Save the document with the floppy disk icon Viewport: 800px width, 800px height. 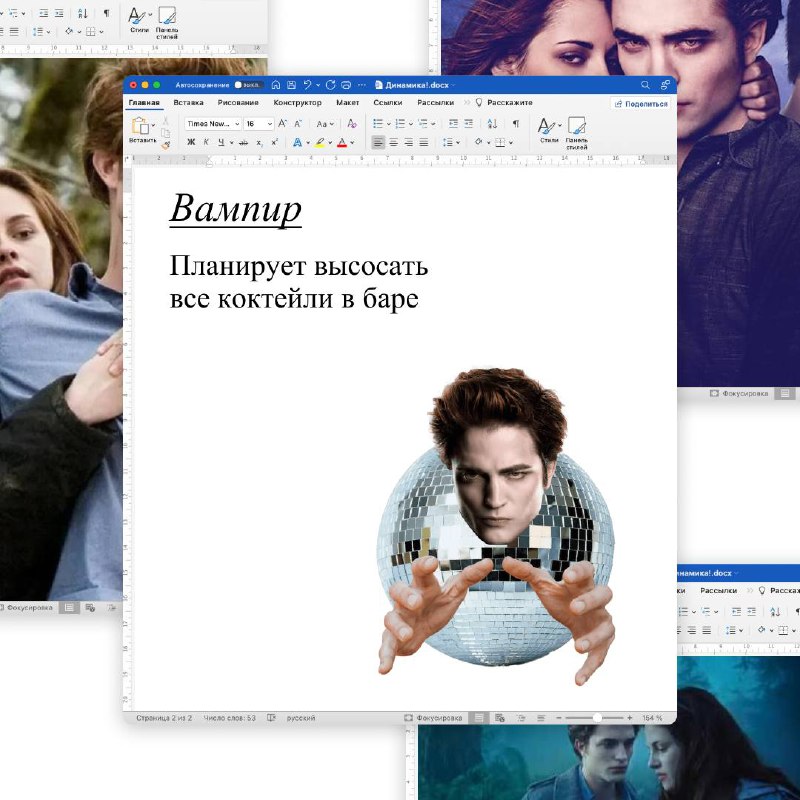(x=291, y=85)
